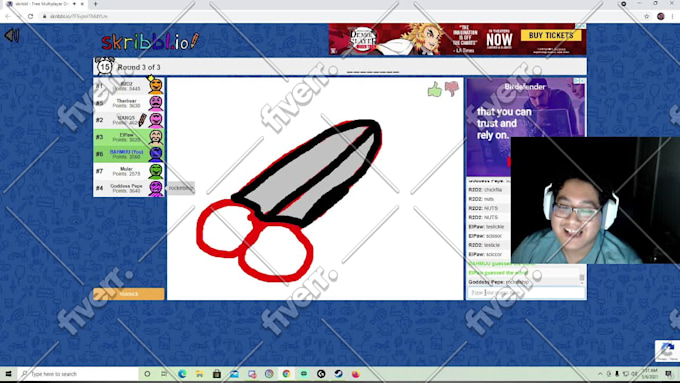Click "BUY TICKETS" in the banner ad
This screenshot has height=383, width=680.
click(551, 35)
